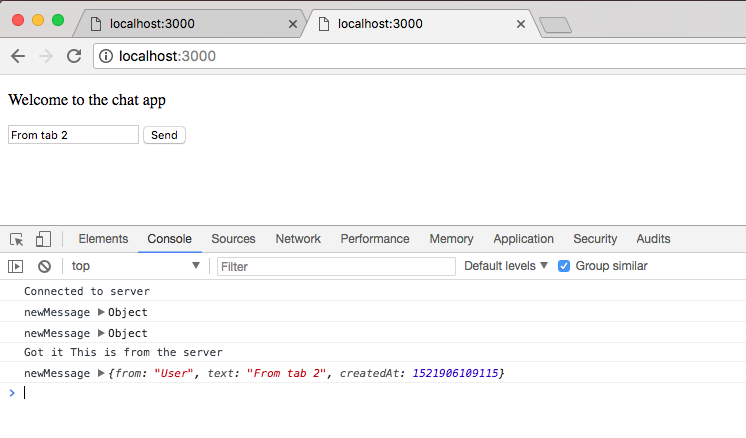Clear the console with the ban icon
Screen dimensions: 746x438
coord(44,266)
